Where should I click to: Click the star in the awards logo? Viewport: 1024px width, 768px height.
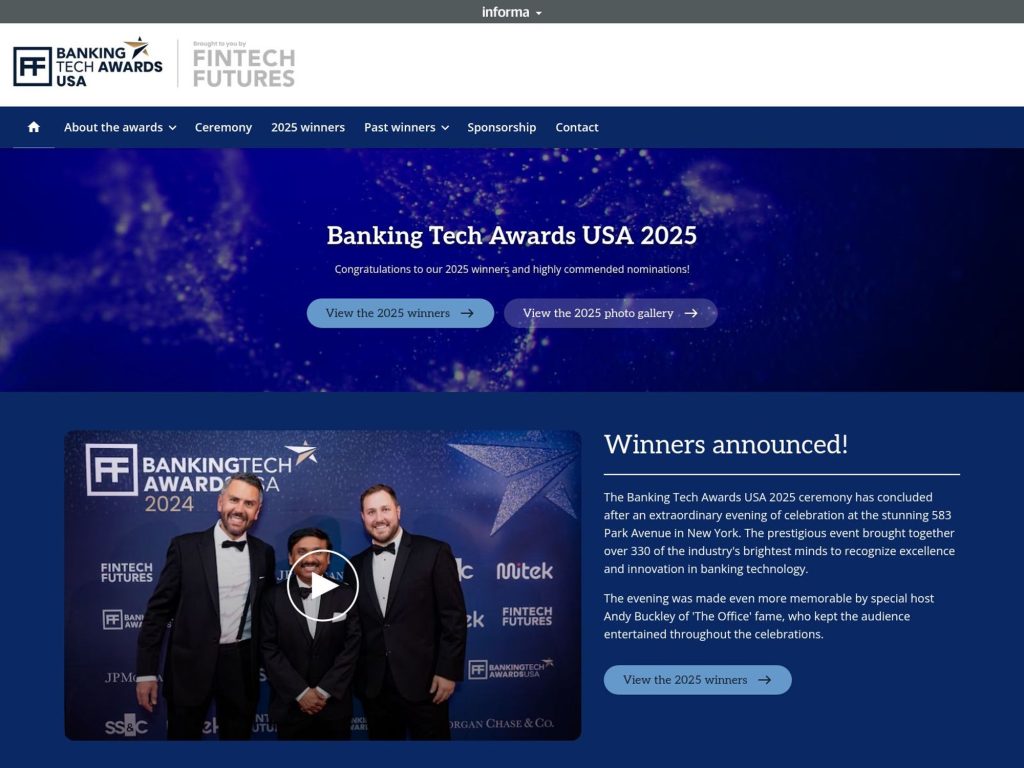139,48
